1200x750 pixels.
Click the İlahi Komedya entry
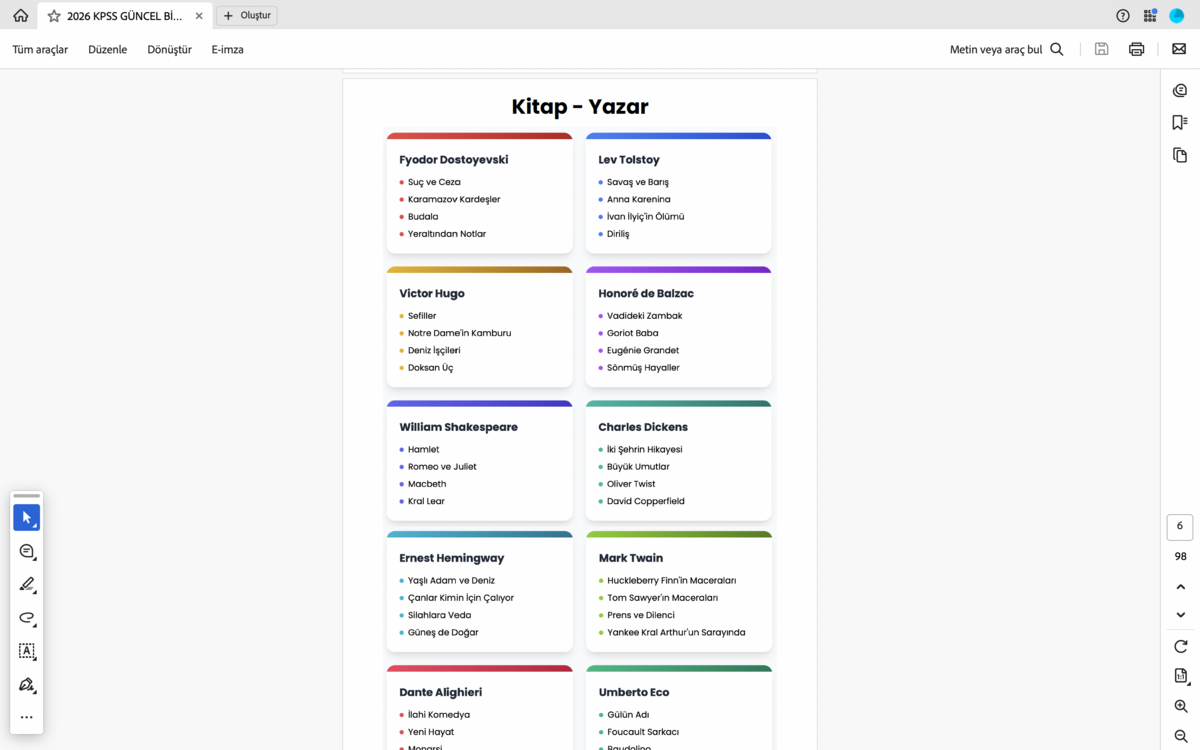pyautogui.click(x=439, y=715)
